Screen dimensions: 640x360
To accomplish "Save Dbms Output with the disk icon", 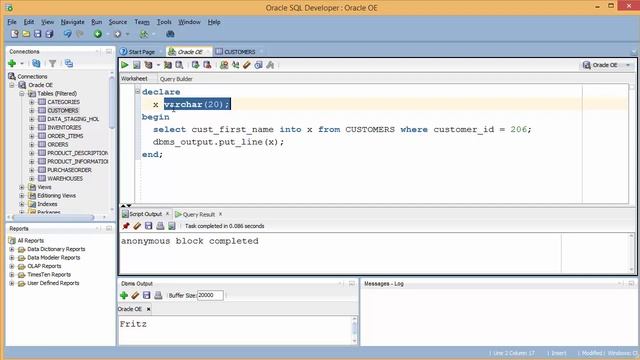I will coord(147,295).
